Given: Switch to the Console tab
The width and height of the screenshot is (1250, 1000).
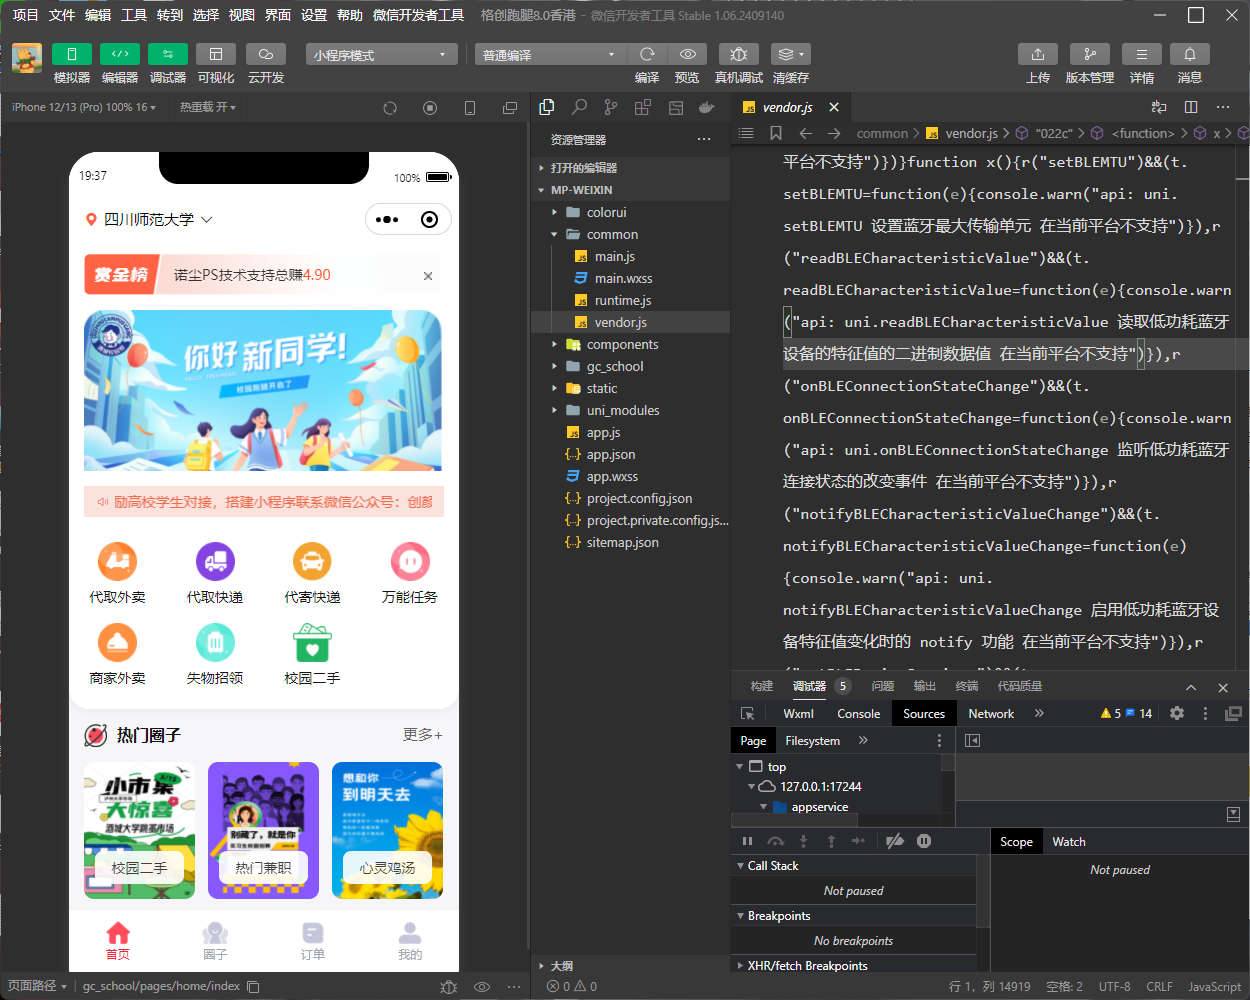Looking at the screenshot, I should (x=858, y=713).
